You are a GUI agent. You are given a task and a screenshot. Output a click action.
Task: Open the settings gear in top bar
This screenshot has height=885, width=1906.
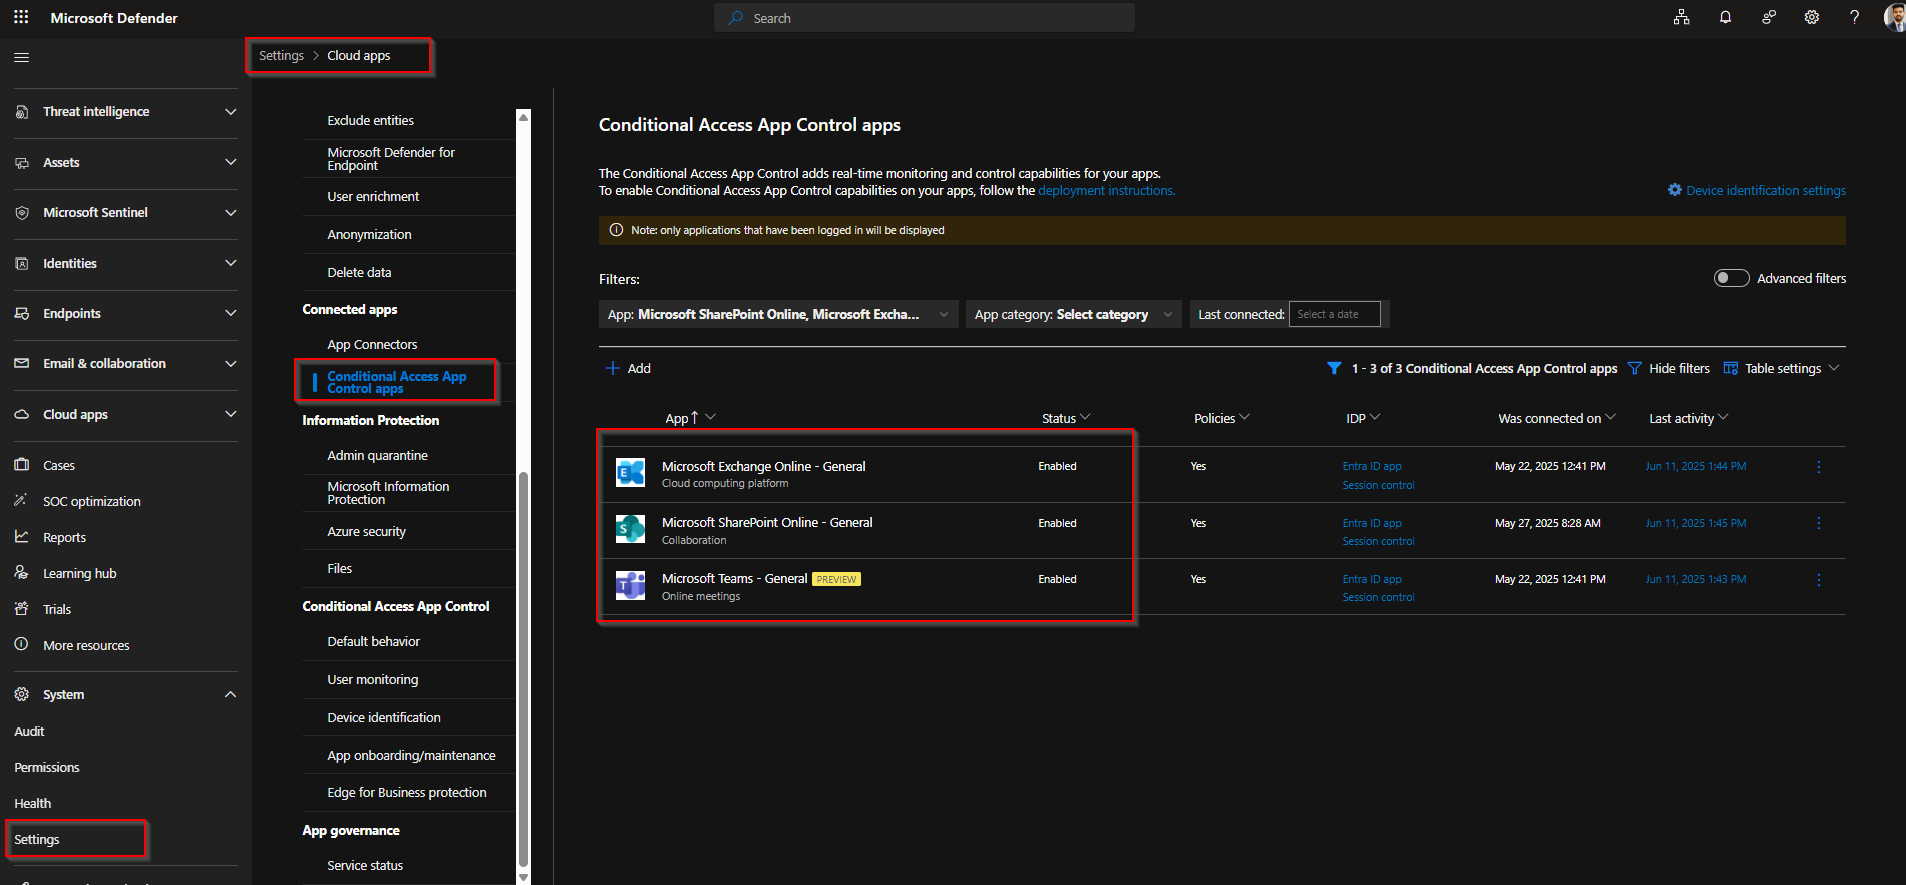pos(1811,18)
